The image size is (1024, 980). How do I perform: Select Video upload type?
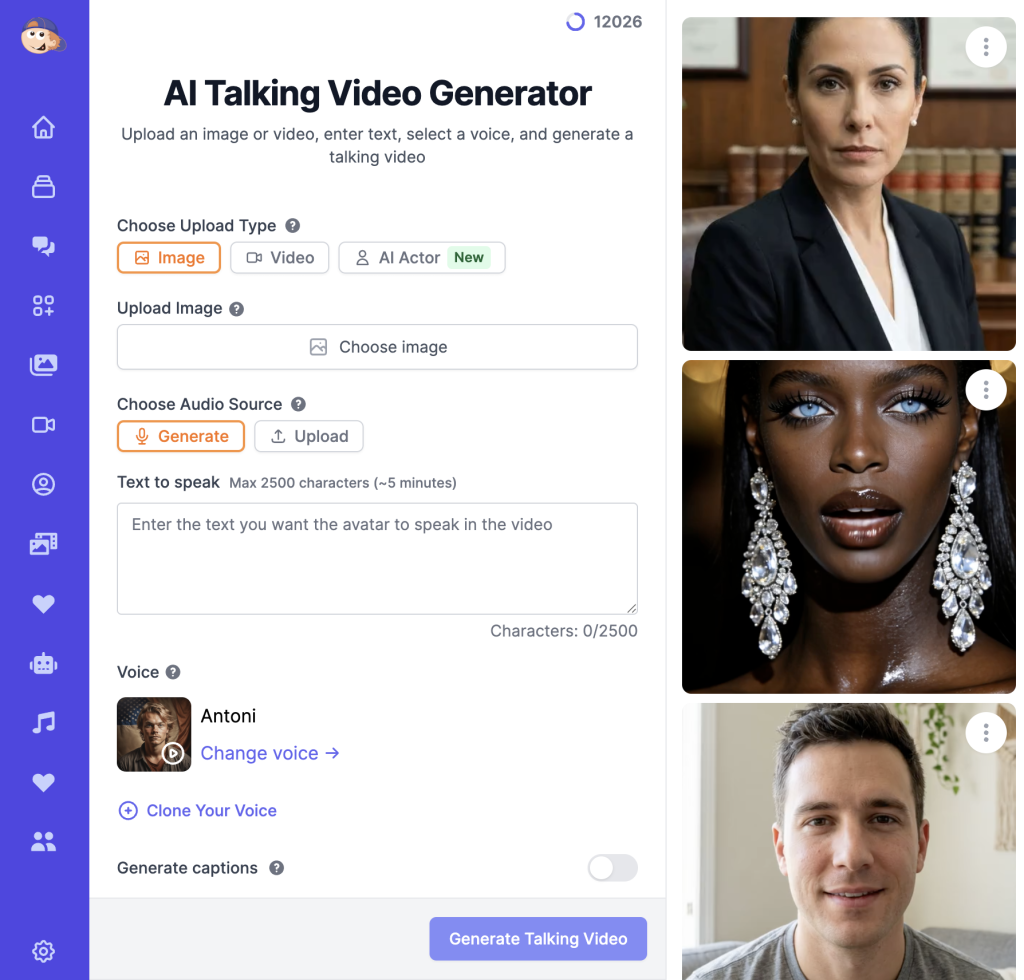click(280, 258)
